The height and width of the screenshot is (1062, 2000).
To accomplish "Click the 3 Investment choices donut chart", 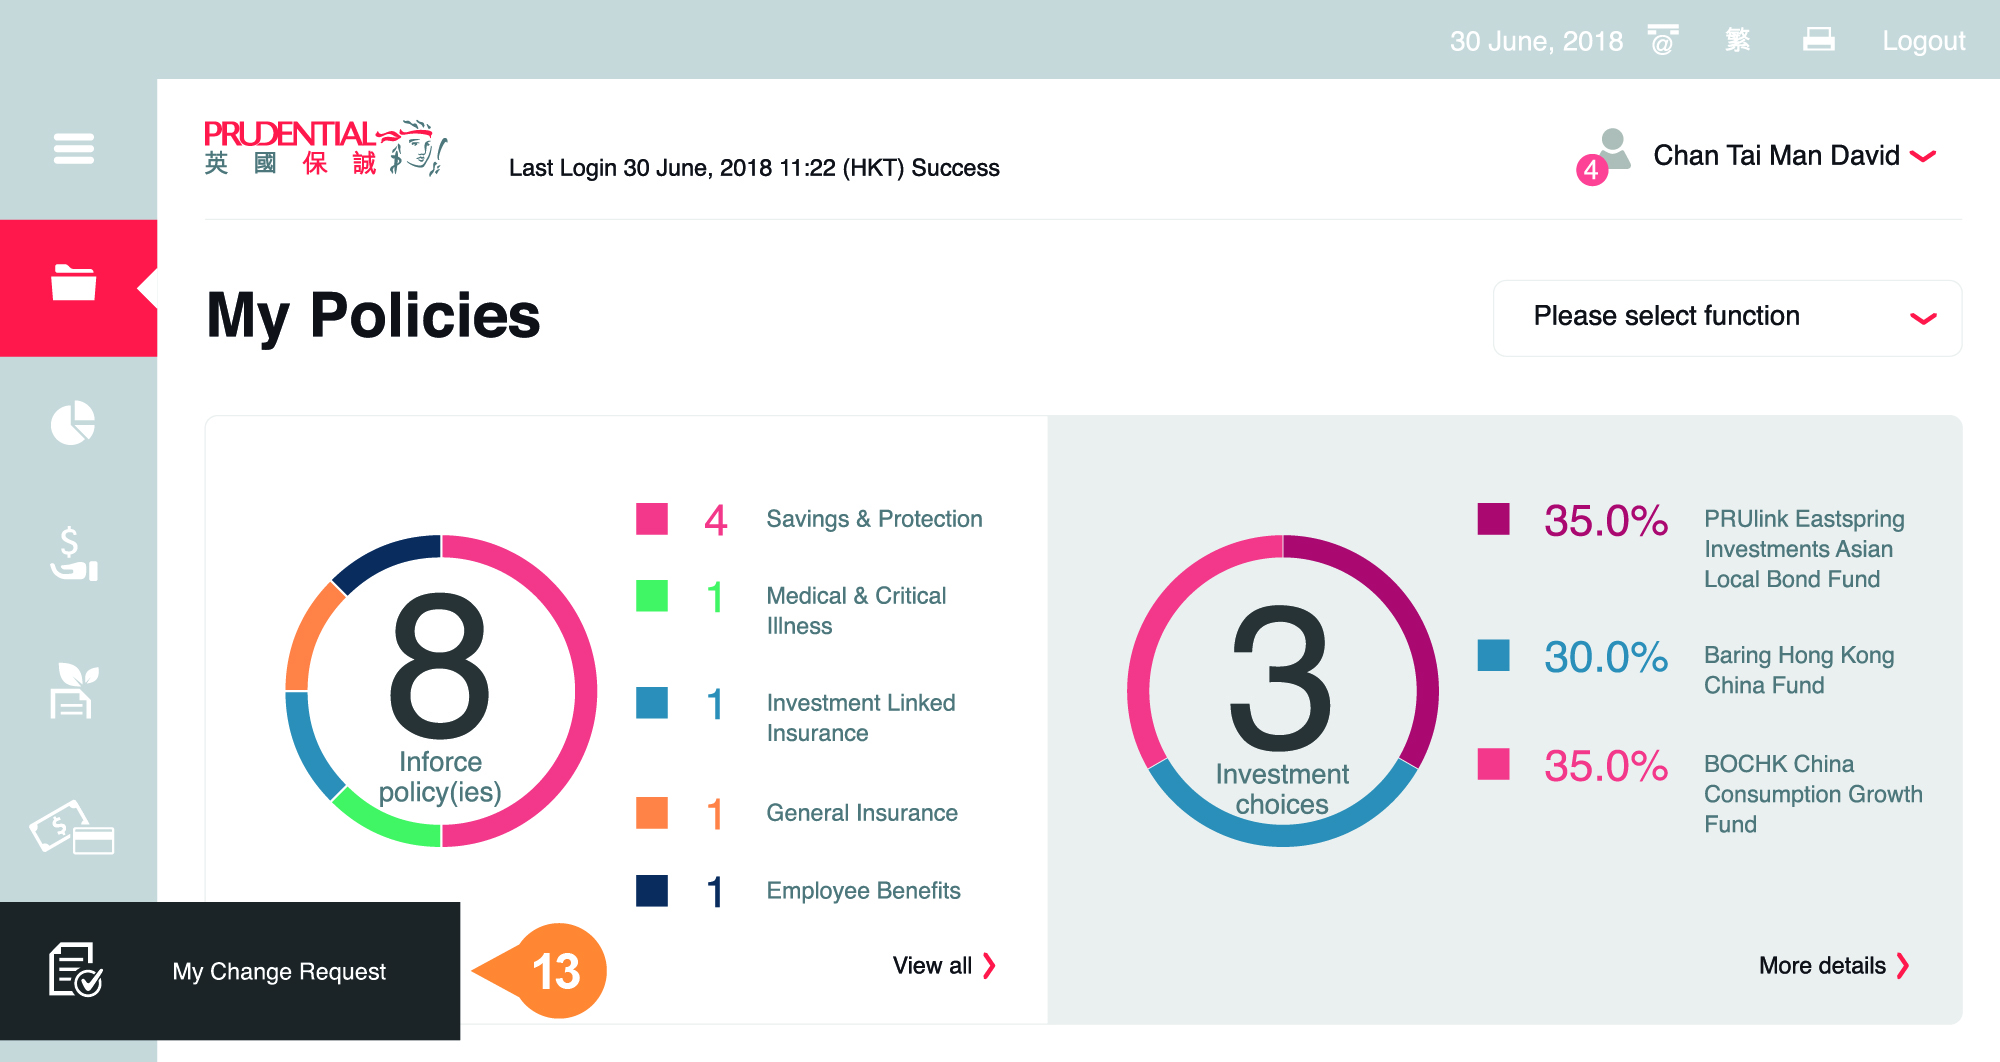I will [1283, 691].
